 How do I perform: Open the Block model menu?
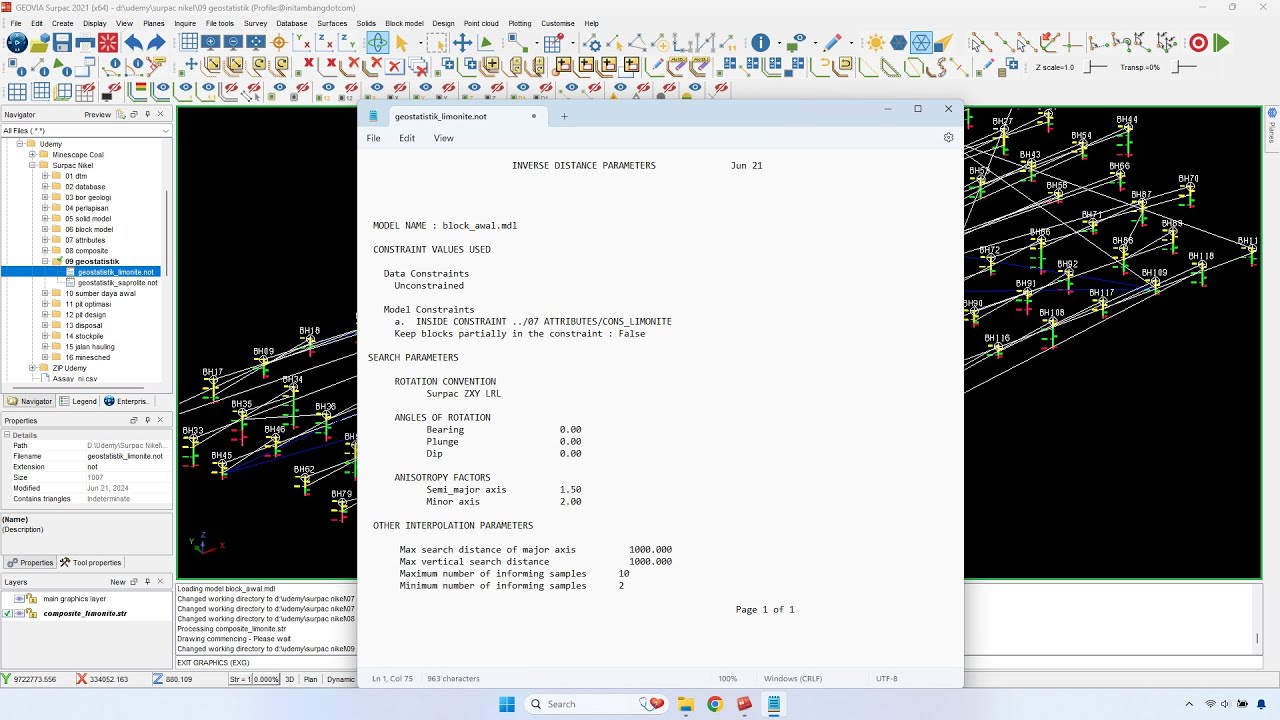click(x=404, y=23)
